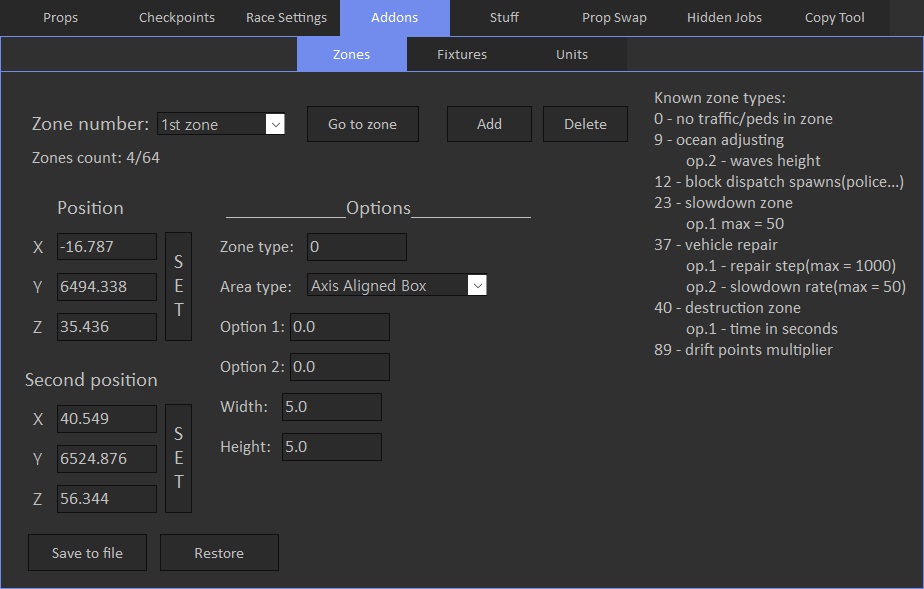Click '12 - block dispatch spawns(police...)' text
This screenshot has width=924, height=589.
coord(779,182)
